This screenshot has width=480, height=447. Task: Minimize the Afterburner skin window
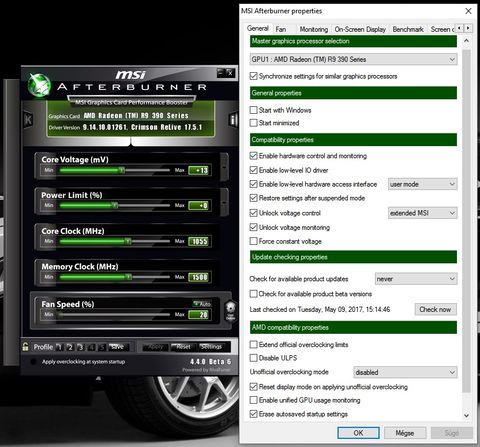[x=220, y=73]
